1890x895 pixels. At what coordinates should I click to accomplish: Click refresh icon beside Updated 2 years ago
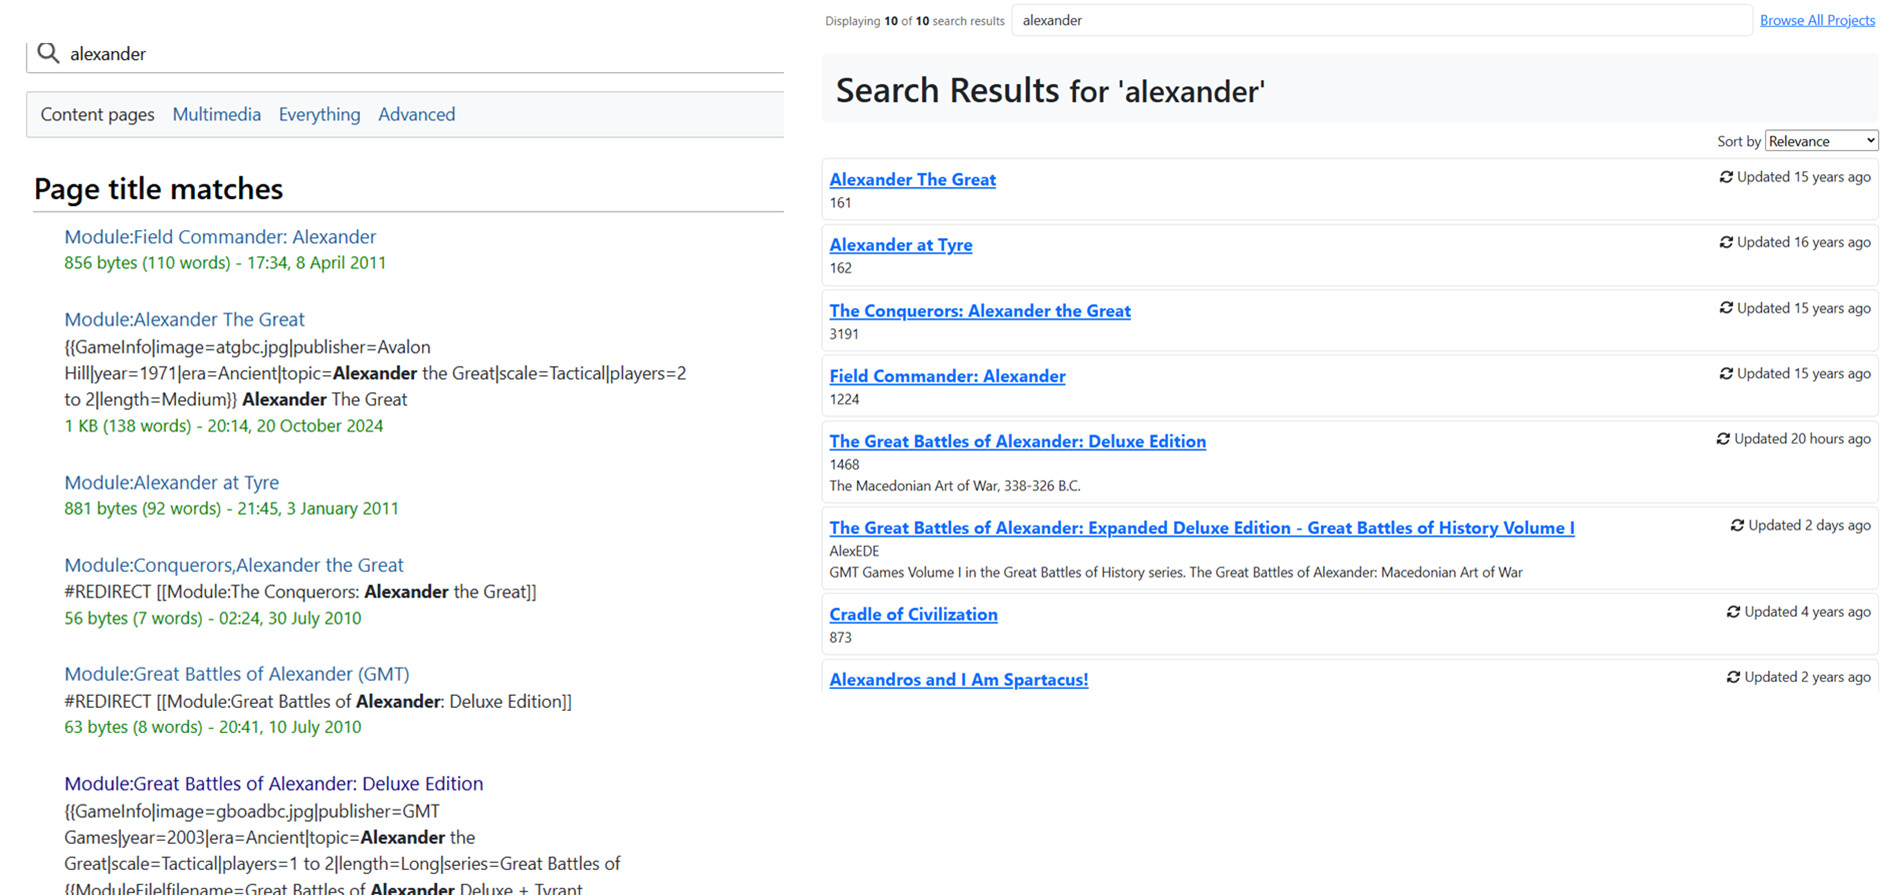[x=1733, y=677]
